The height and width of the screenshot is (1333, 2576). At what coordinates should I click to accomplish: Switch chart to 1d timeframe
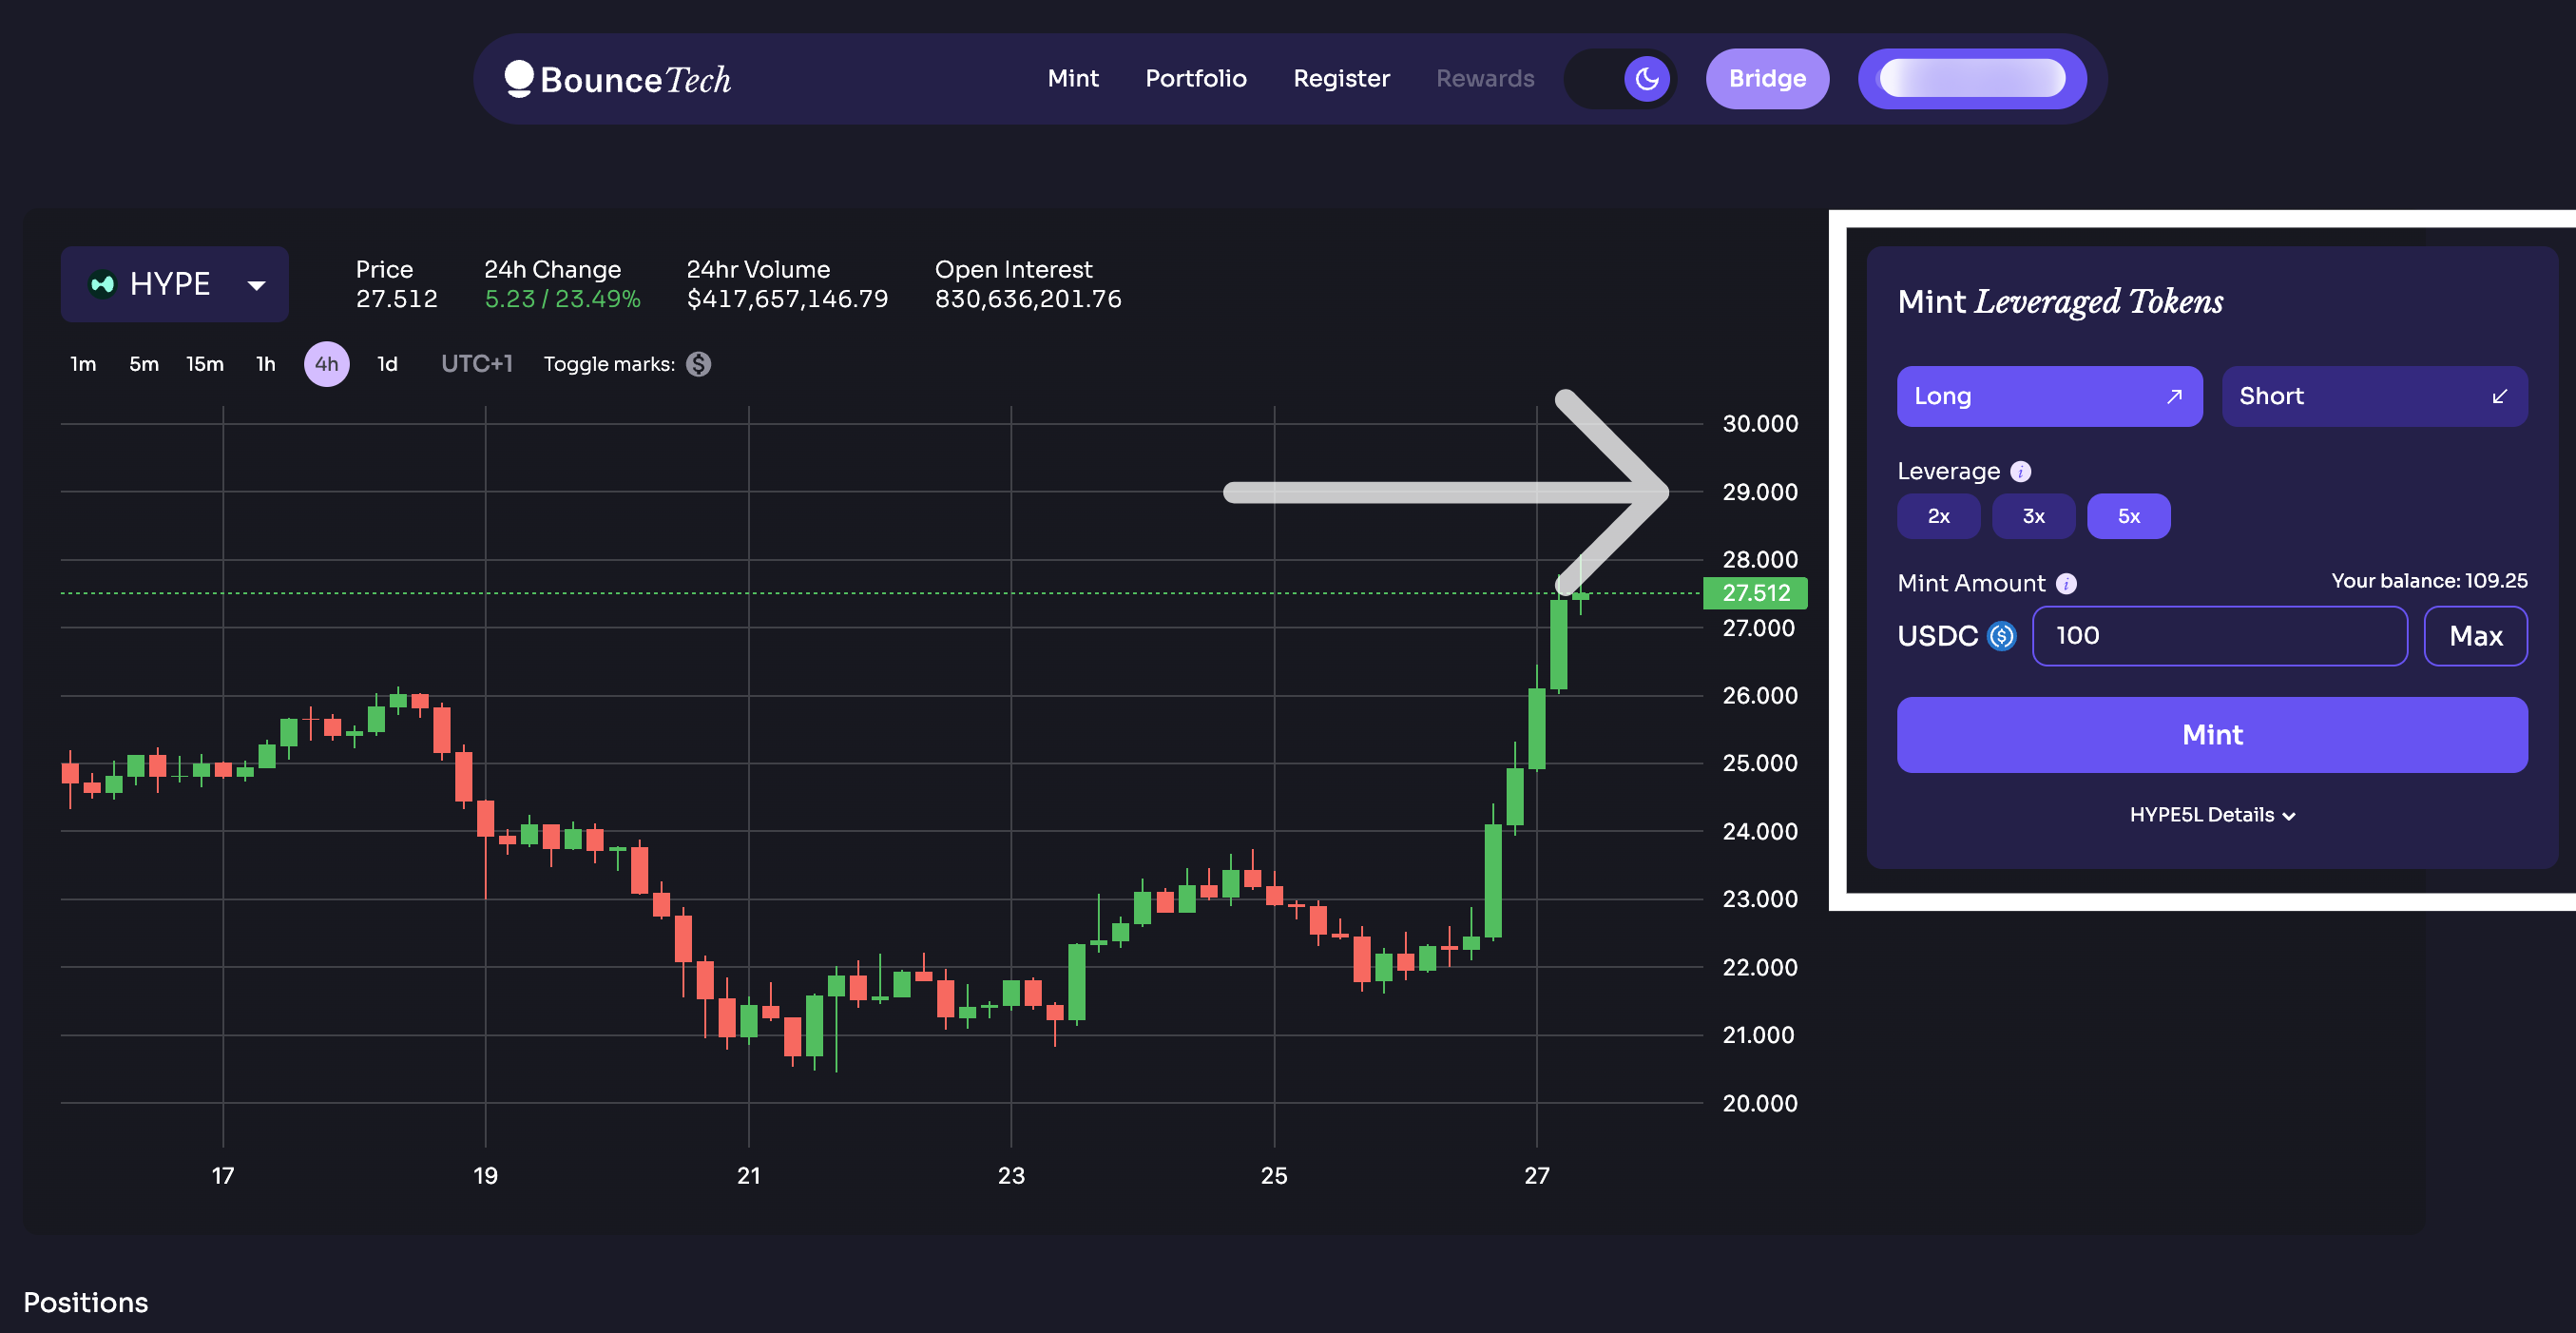coord(387,364)
